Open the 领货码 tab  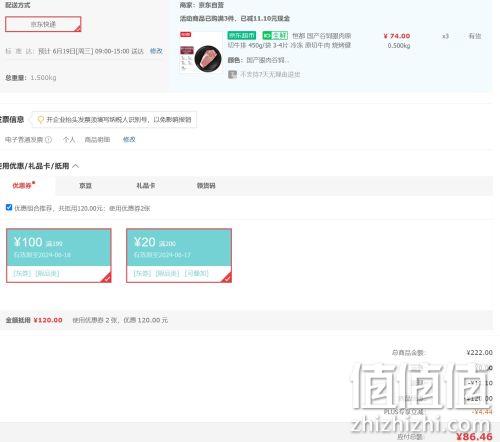point(206,186)
